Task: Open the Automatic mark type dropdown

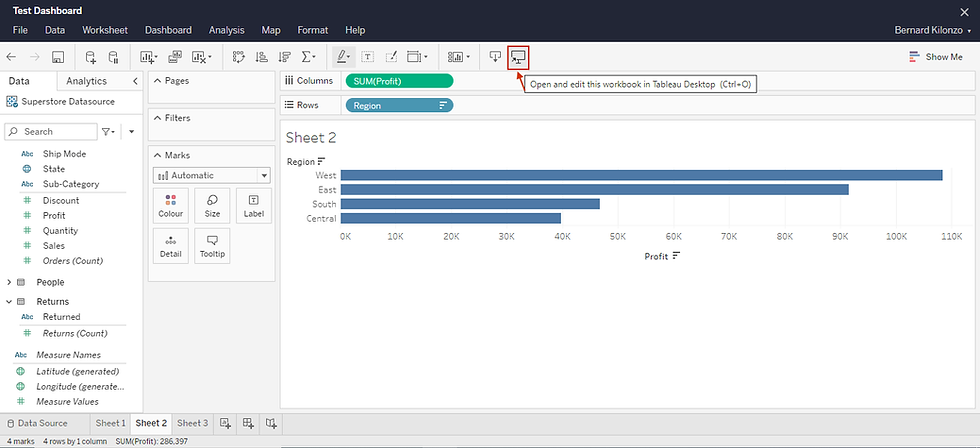Action: point(212,176)
